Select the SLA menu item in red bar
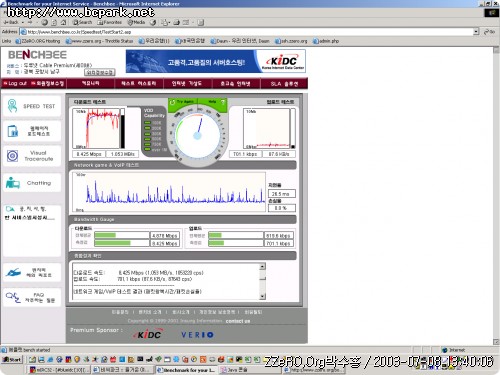The height and width of the screenshot is (375, 500). [284, 84]
